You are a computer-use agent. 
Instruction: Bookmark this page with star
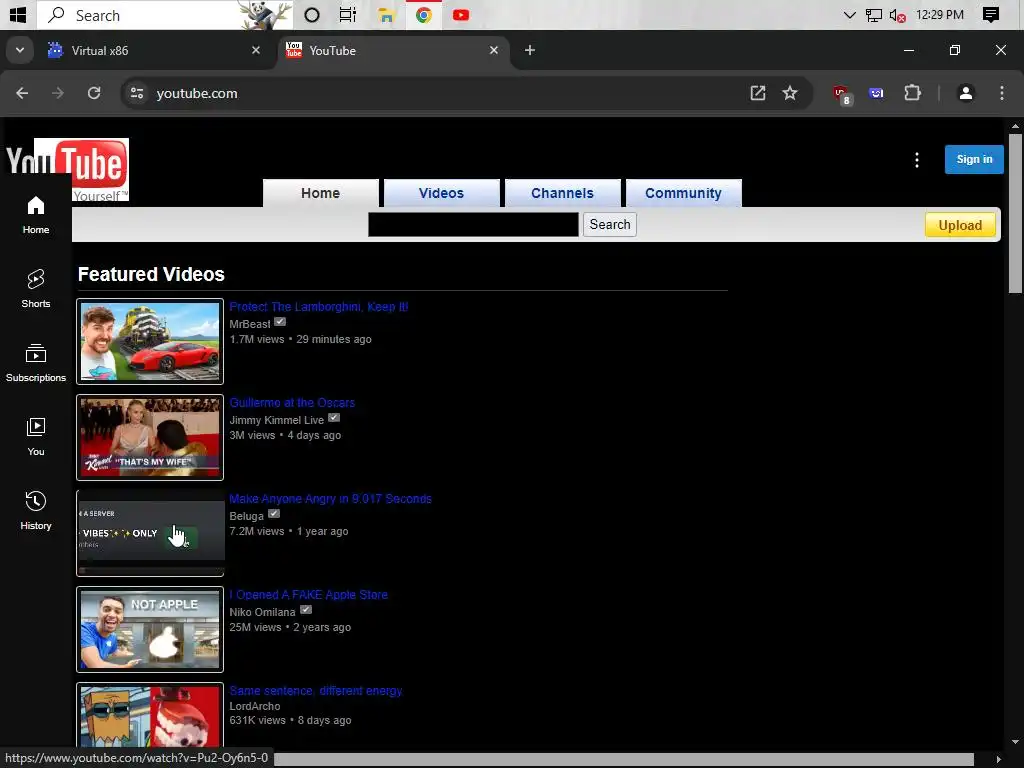pos(790,93)
